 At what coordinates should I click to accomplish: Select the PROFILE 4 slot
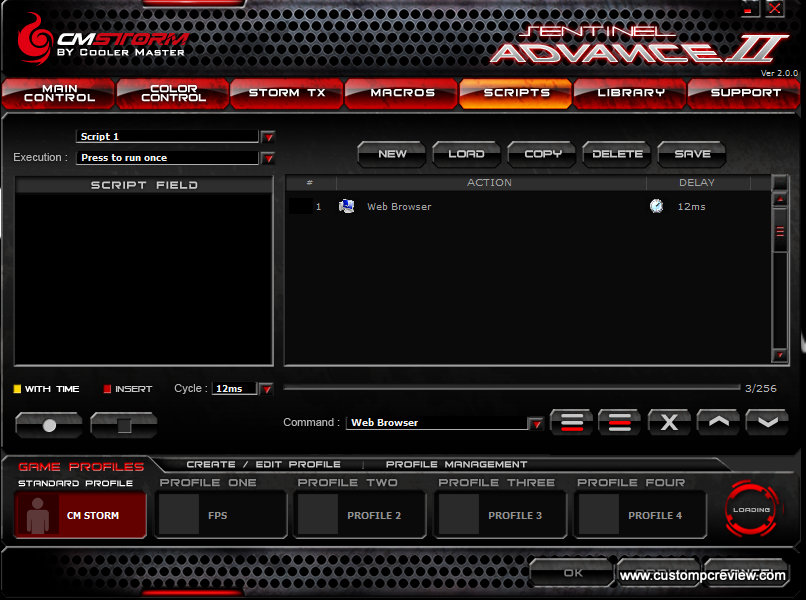[x=640, y=515]
